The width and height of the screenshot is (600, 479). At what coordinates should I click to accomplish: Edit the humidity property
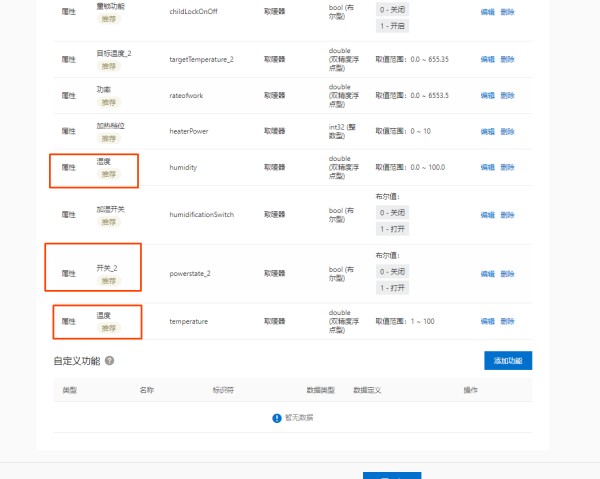(x=487, y=167)
